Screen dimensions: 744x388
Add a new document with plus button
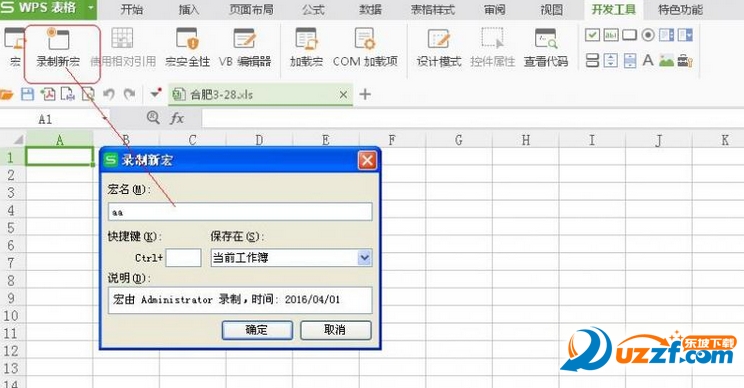[365, 94]
